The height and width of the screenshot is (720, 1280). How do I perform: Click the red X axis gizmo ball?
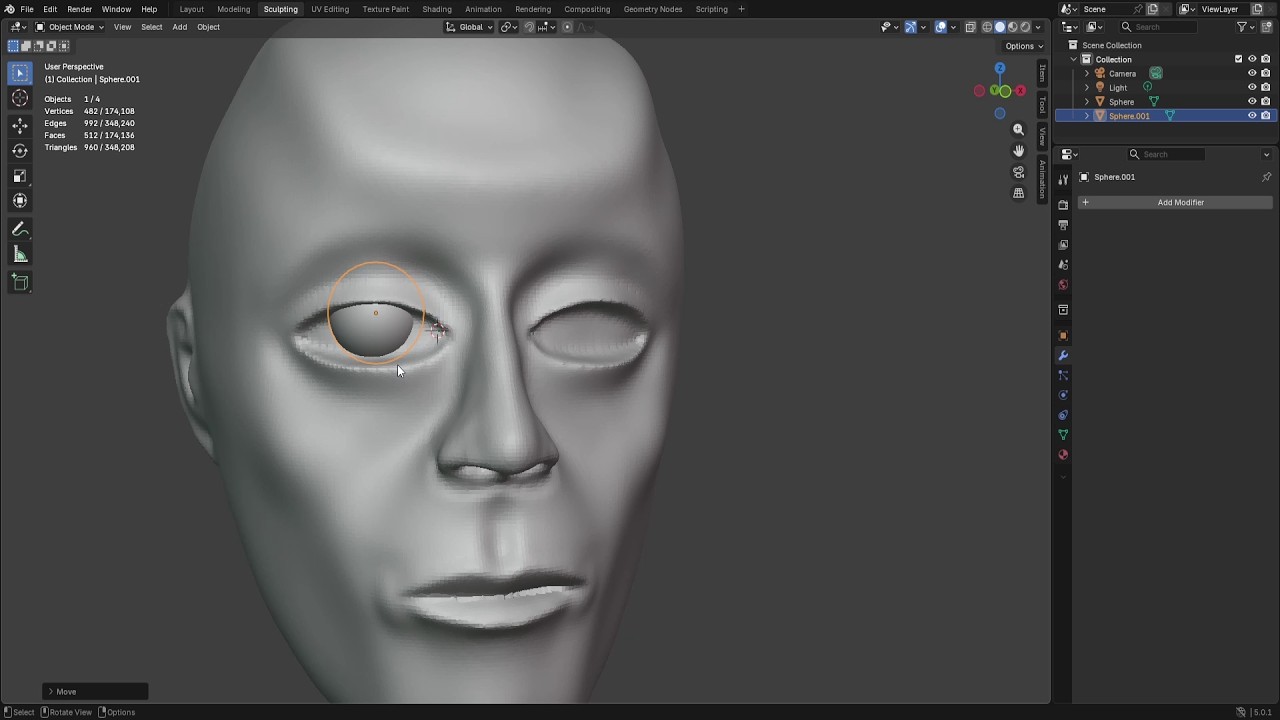1020,91
